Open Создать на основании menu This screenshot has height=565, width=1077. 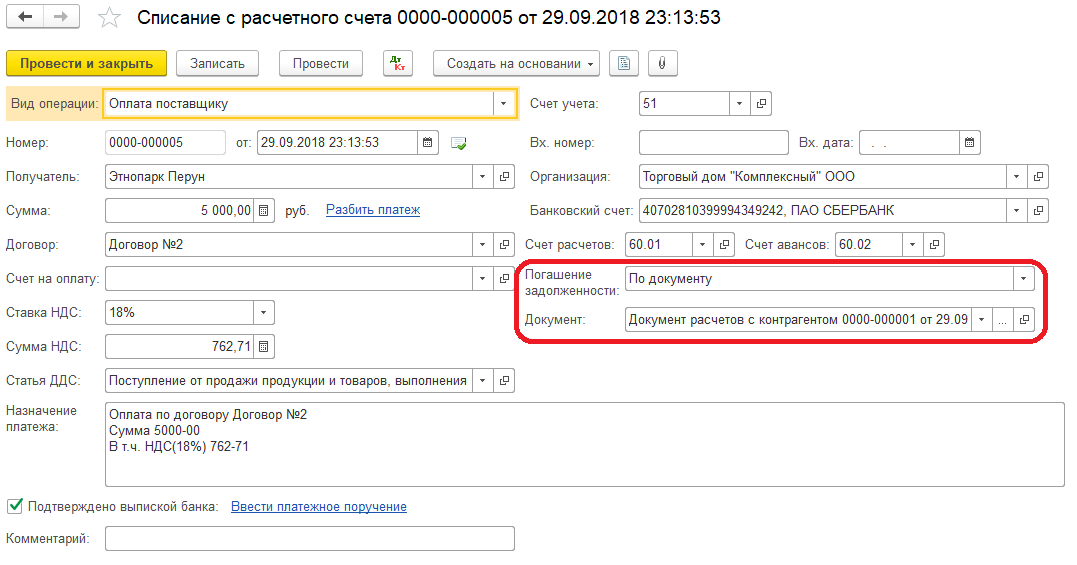pos(517,63)
